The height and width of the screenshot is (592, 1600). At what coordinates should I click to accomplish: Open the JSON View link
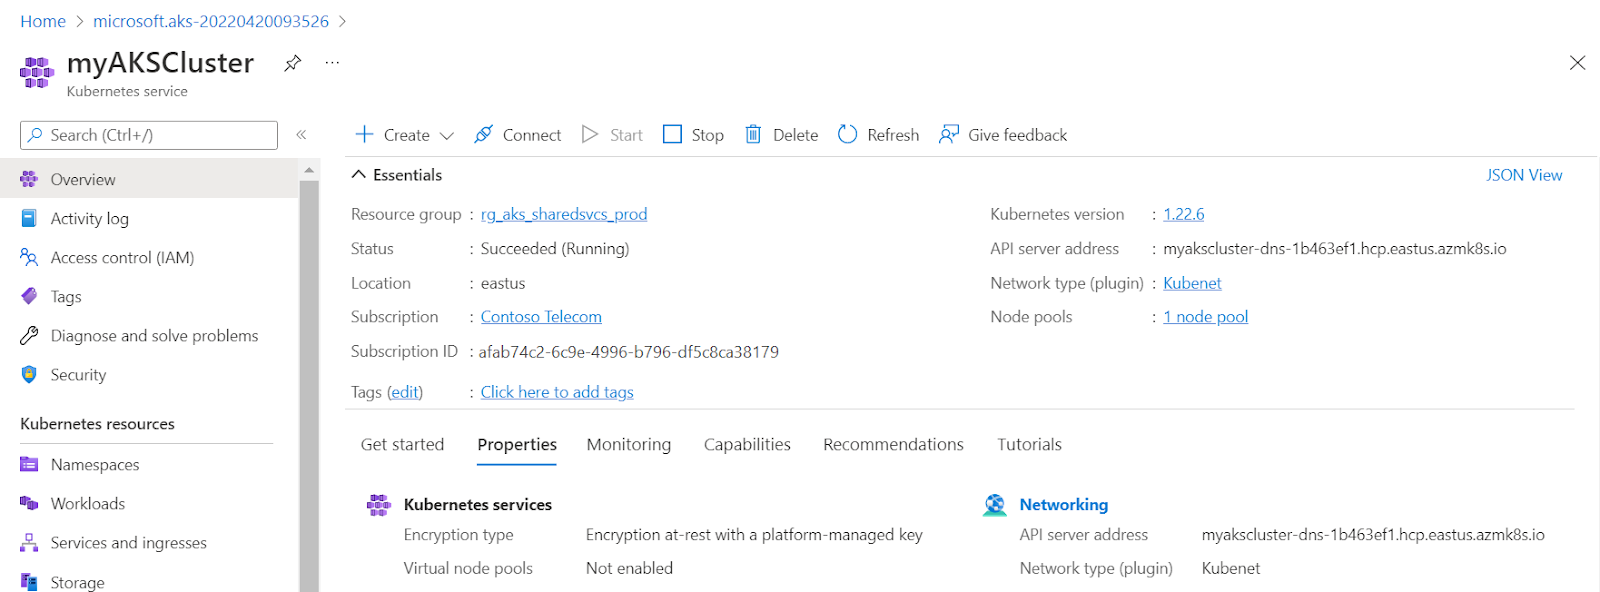tap(1523, 175)
